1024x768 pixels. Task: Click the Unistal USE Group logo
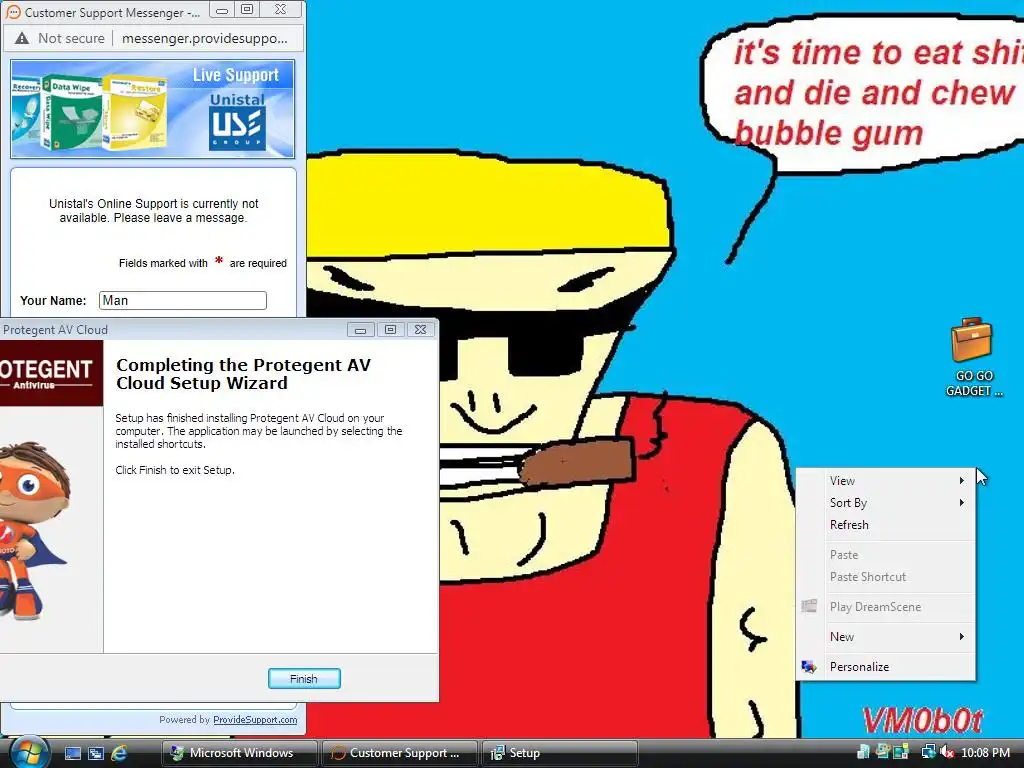[237, 121]
